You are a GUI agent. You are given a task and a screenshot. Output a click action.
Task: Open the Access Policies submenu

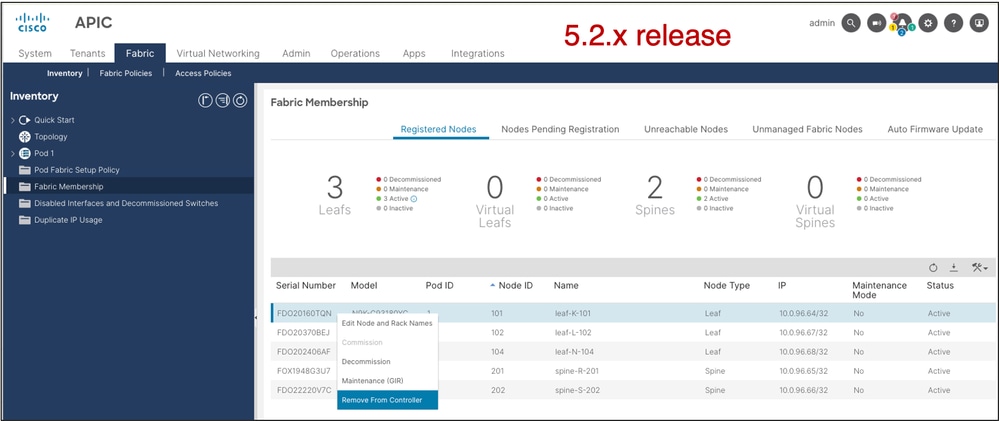(203, 73)
